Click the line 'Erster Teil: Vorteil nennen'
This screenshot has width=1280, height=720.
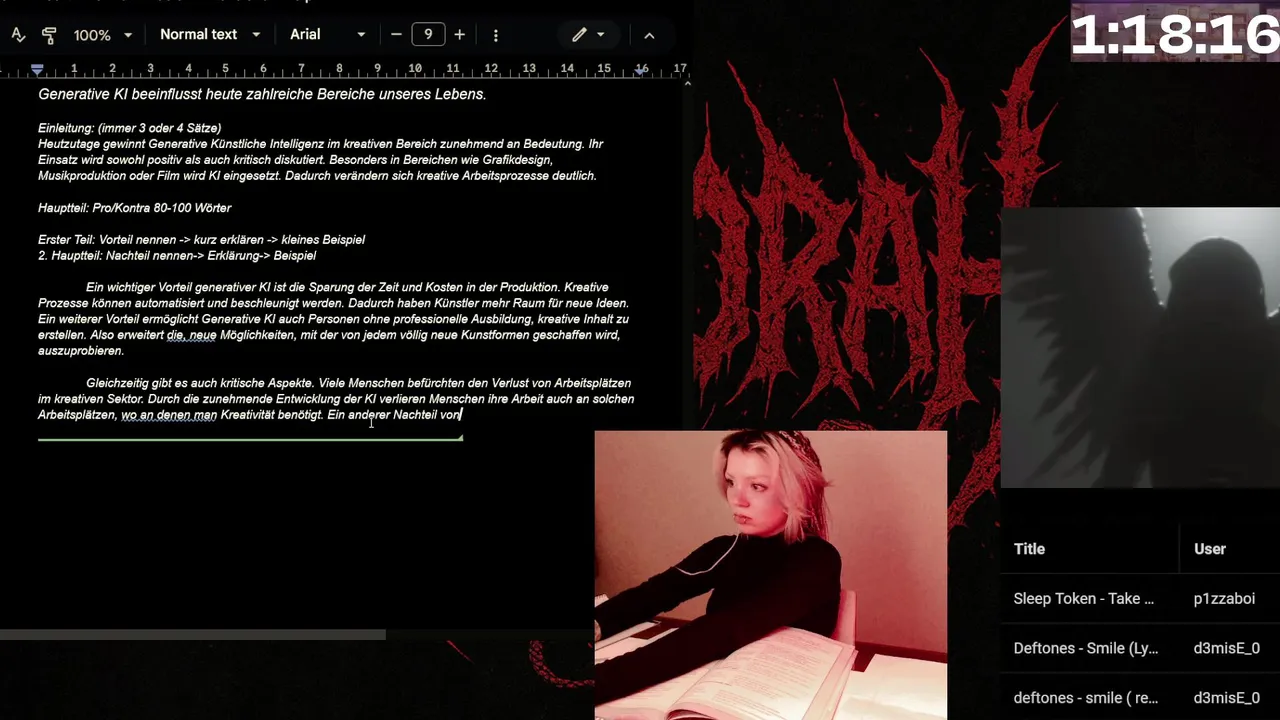click(201, 240)
